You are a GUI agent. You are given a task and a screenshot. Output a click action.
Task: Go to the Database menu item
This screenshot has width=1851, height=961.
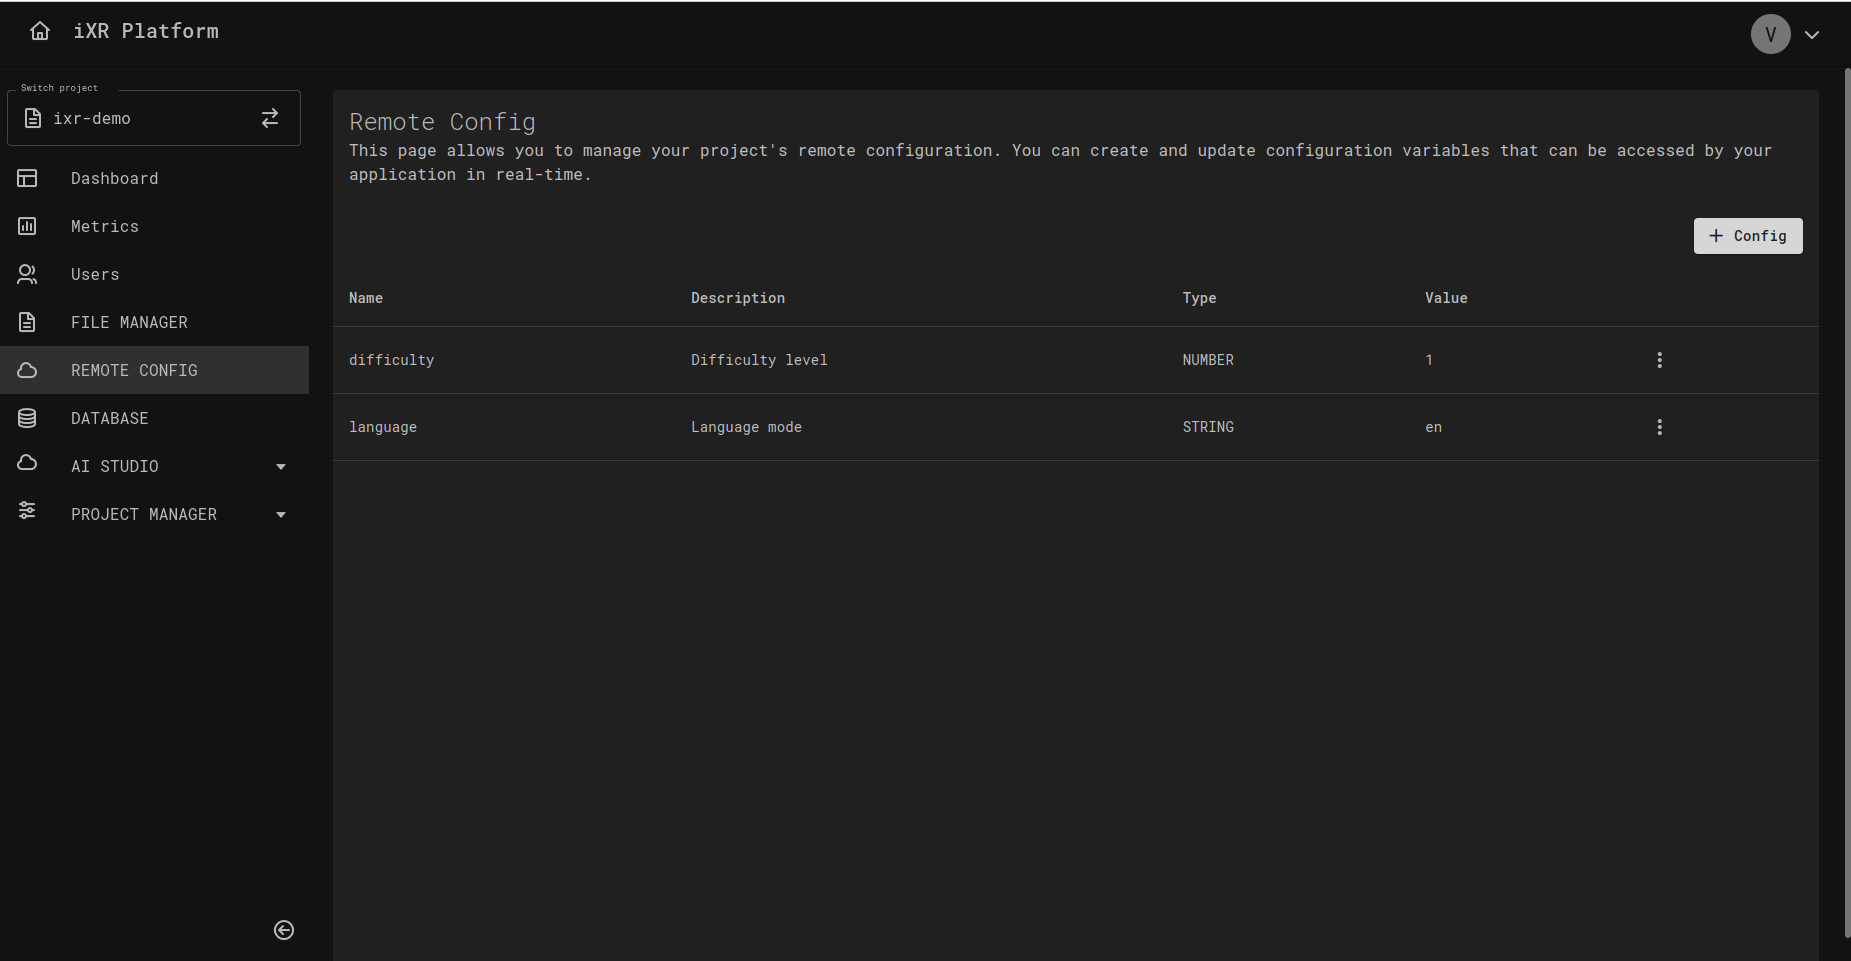[109, 418]
